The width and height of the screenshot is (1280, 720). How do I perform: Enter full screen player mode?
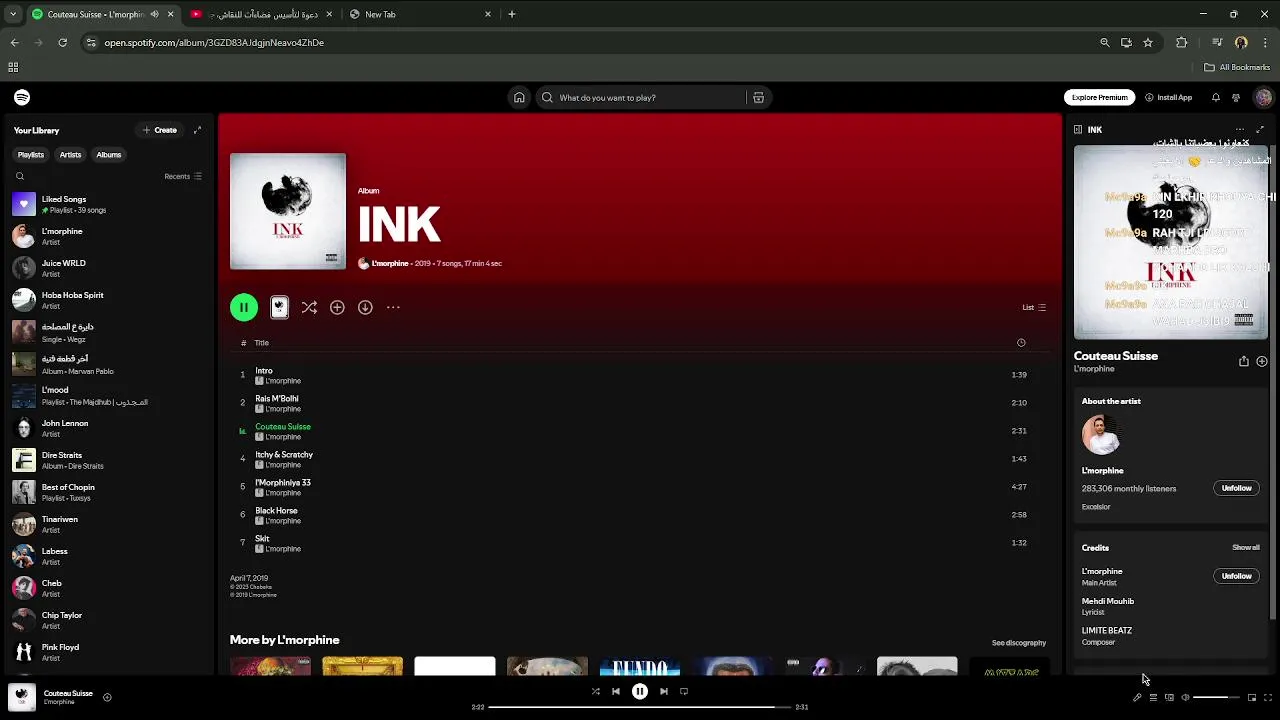(x=1268, y=697)
